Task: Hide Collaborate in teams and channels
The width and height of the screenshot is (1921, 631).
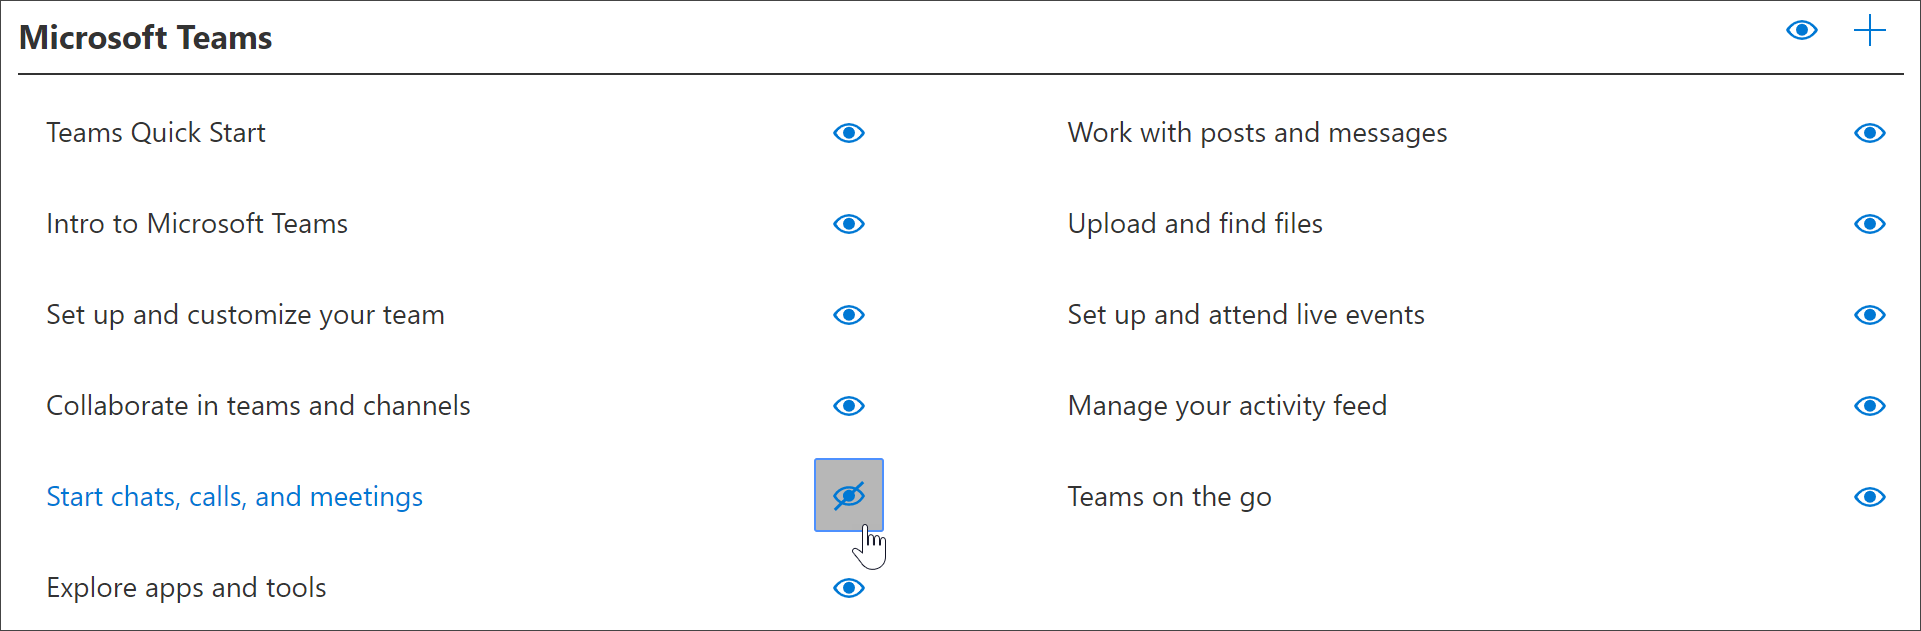Action: [849, 406]
